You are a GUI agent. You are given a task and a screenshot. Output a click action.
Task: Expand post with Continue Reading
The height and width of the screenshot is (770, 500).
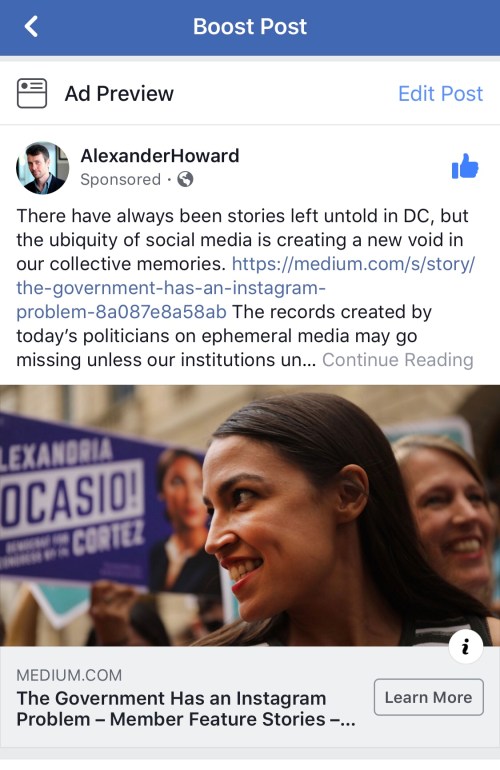point(397,360)
